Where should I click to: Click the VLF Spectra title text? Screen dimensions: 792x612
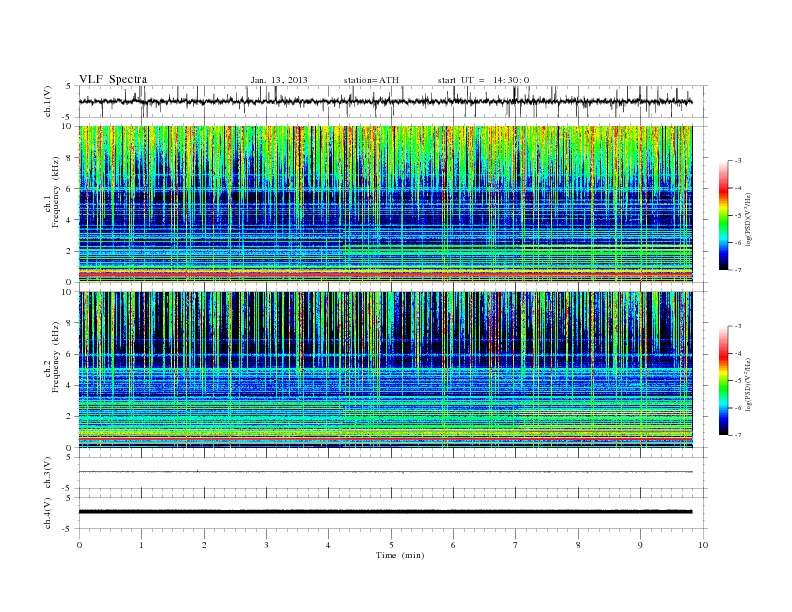113,79
